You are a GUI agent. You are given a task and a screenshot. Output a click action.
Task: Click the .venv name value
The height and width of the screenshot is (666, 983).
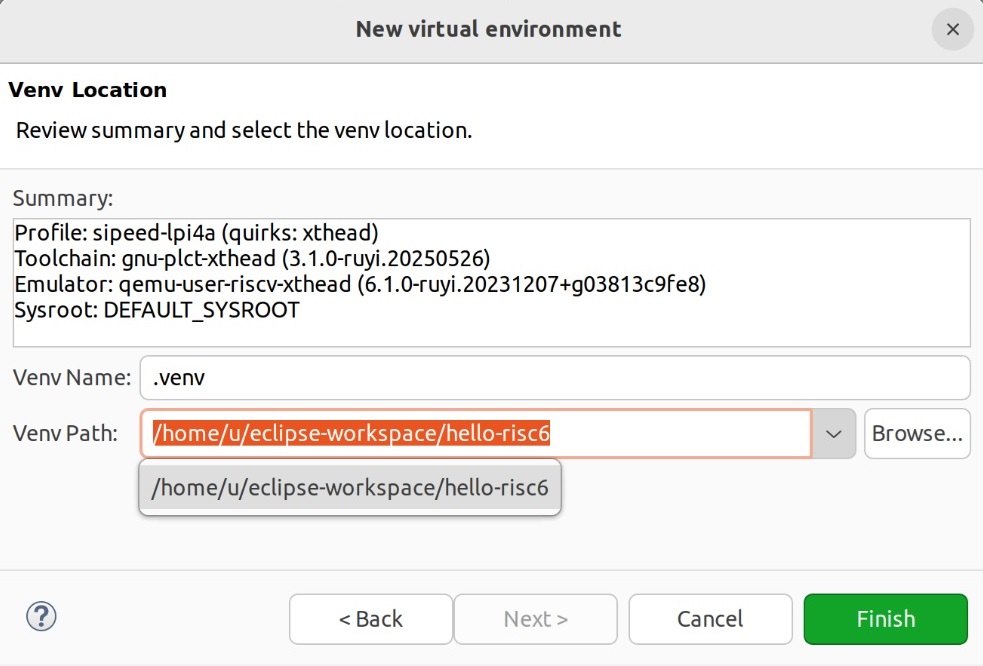180,377
